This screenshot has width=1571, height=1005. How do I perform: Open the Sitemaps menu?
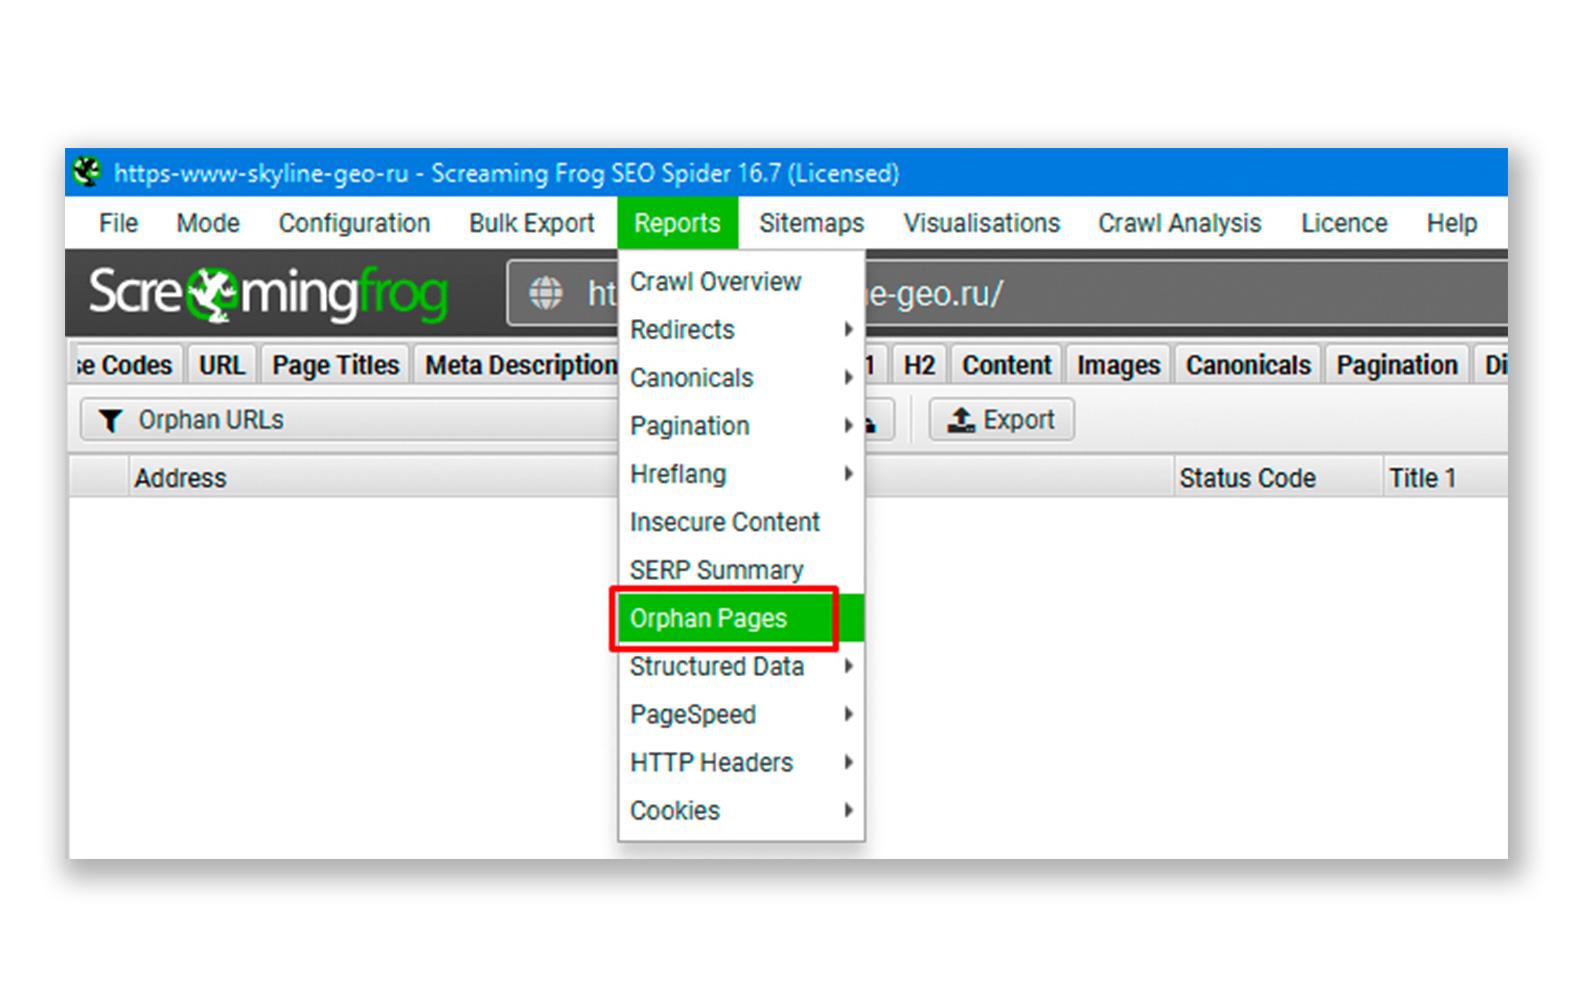811,223
